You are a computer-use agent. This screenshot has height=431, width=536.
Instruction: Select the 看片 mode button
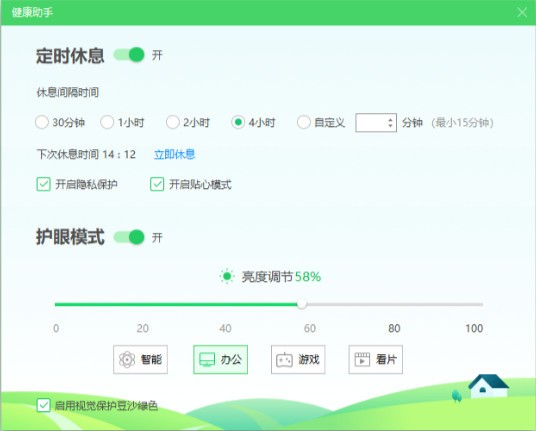point(376,360)
